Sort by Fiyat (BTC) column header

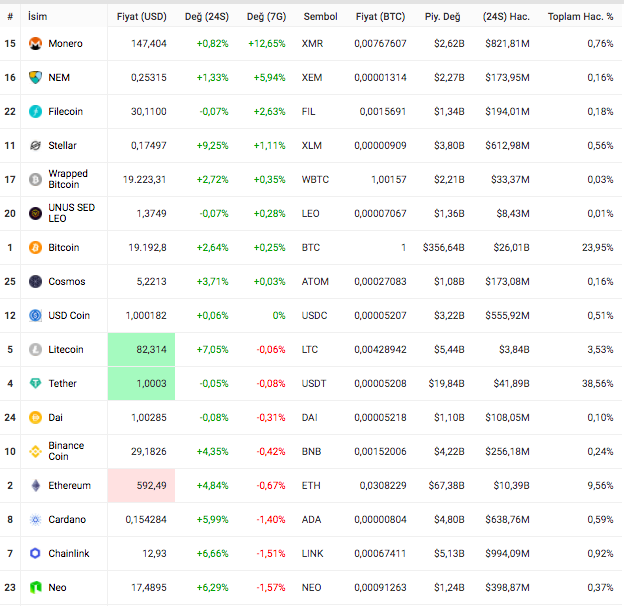click(x=380, y=16)
